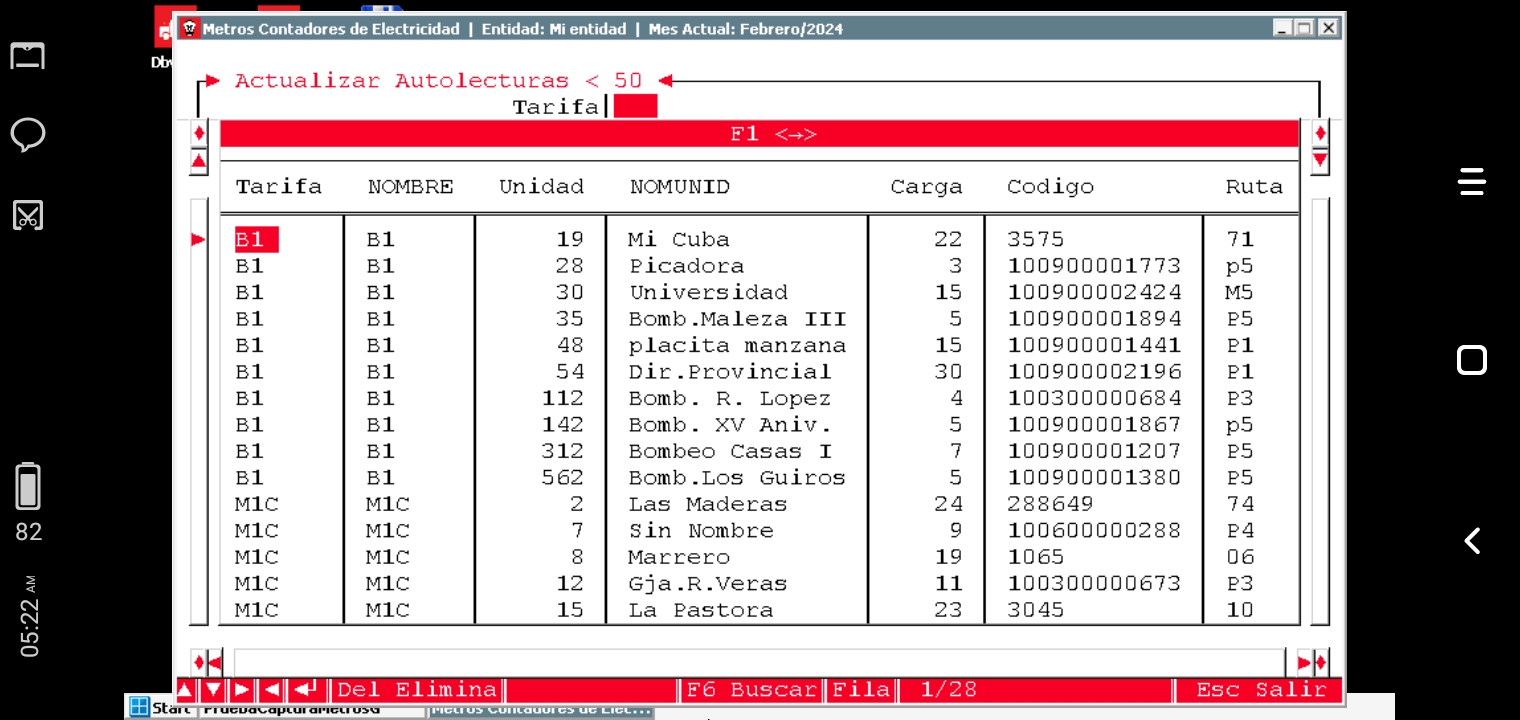Click Esc Salir to exit
The image size is (1520, 720).
click(x=1260, y=690)
